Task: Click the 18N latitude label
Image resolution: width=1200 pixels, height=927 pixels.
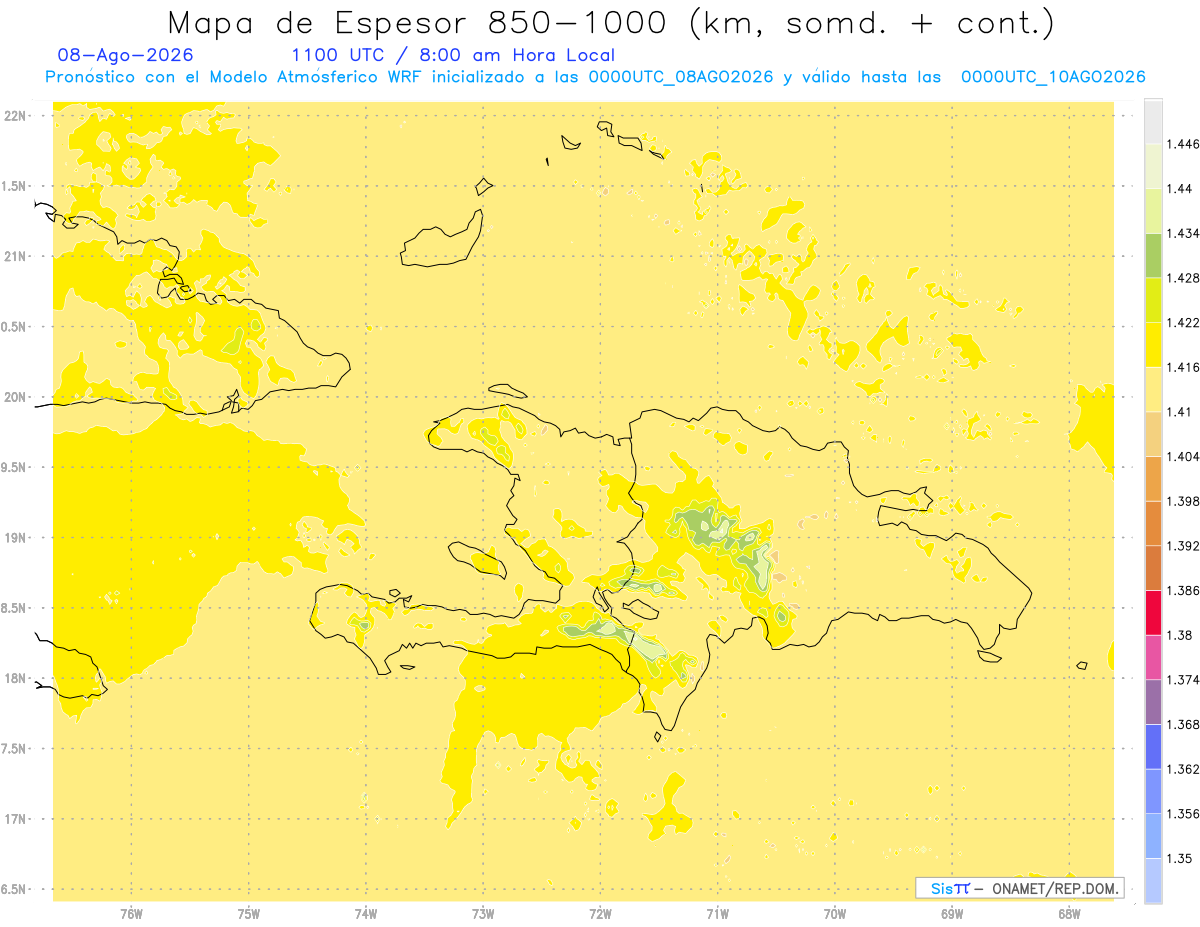Action: (16, 679)
